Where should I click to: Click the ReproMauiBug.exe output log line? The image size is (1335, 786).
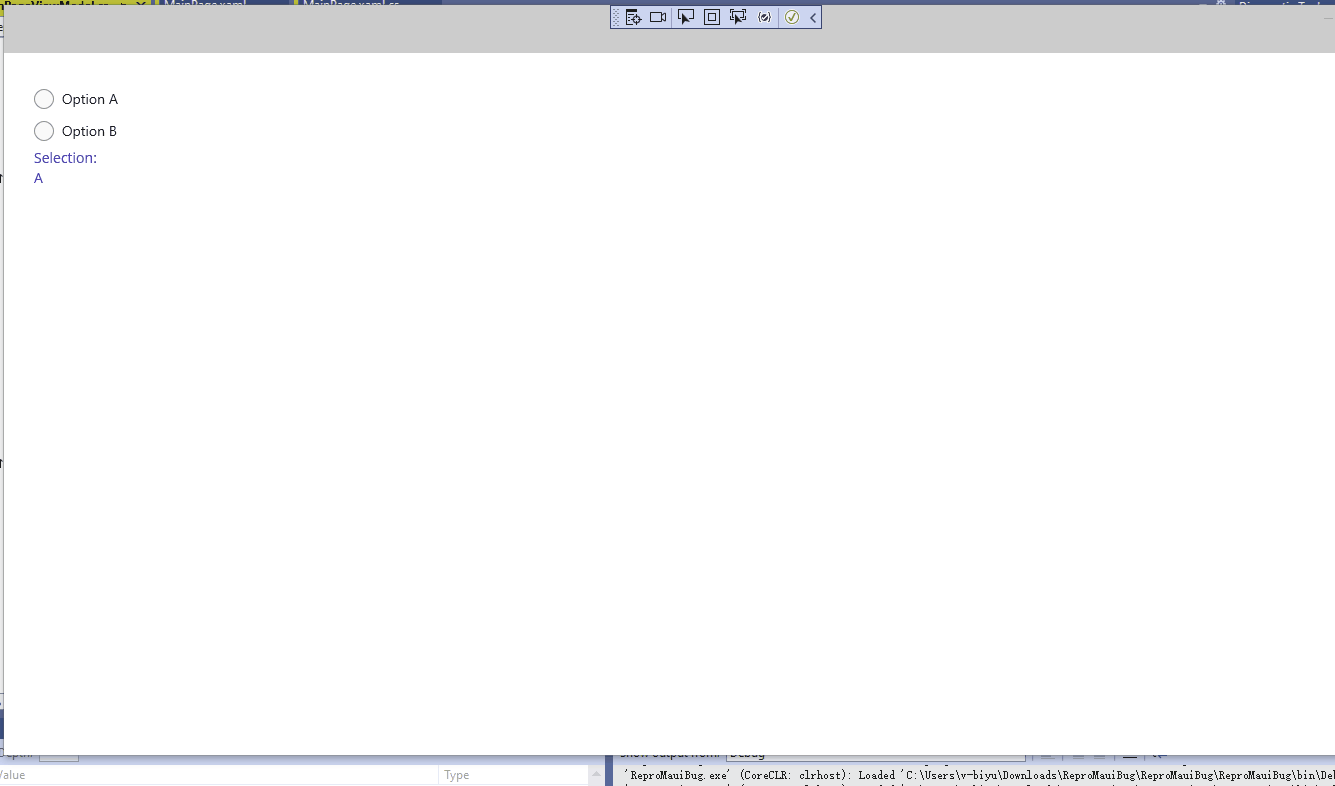pos(900,774)
